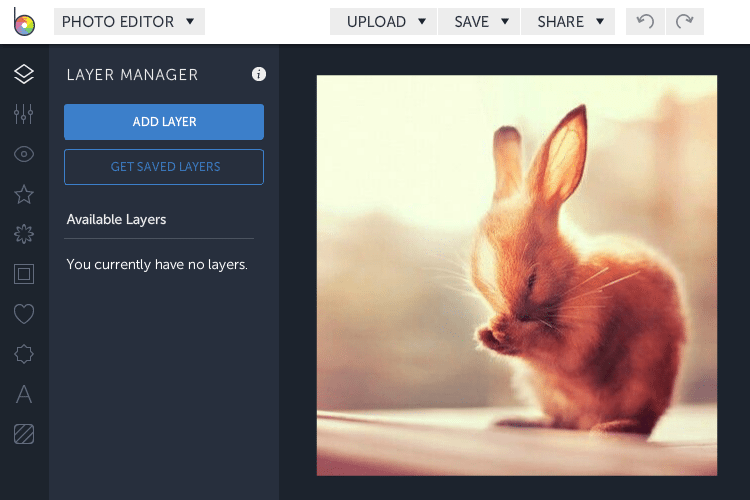This screenshot has width=750, height=500.
Task: Select the Overlays badge icon
Action: pyautogui.click(x=24, y=354)
